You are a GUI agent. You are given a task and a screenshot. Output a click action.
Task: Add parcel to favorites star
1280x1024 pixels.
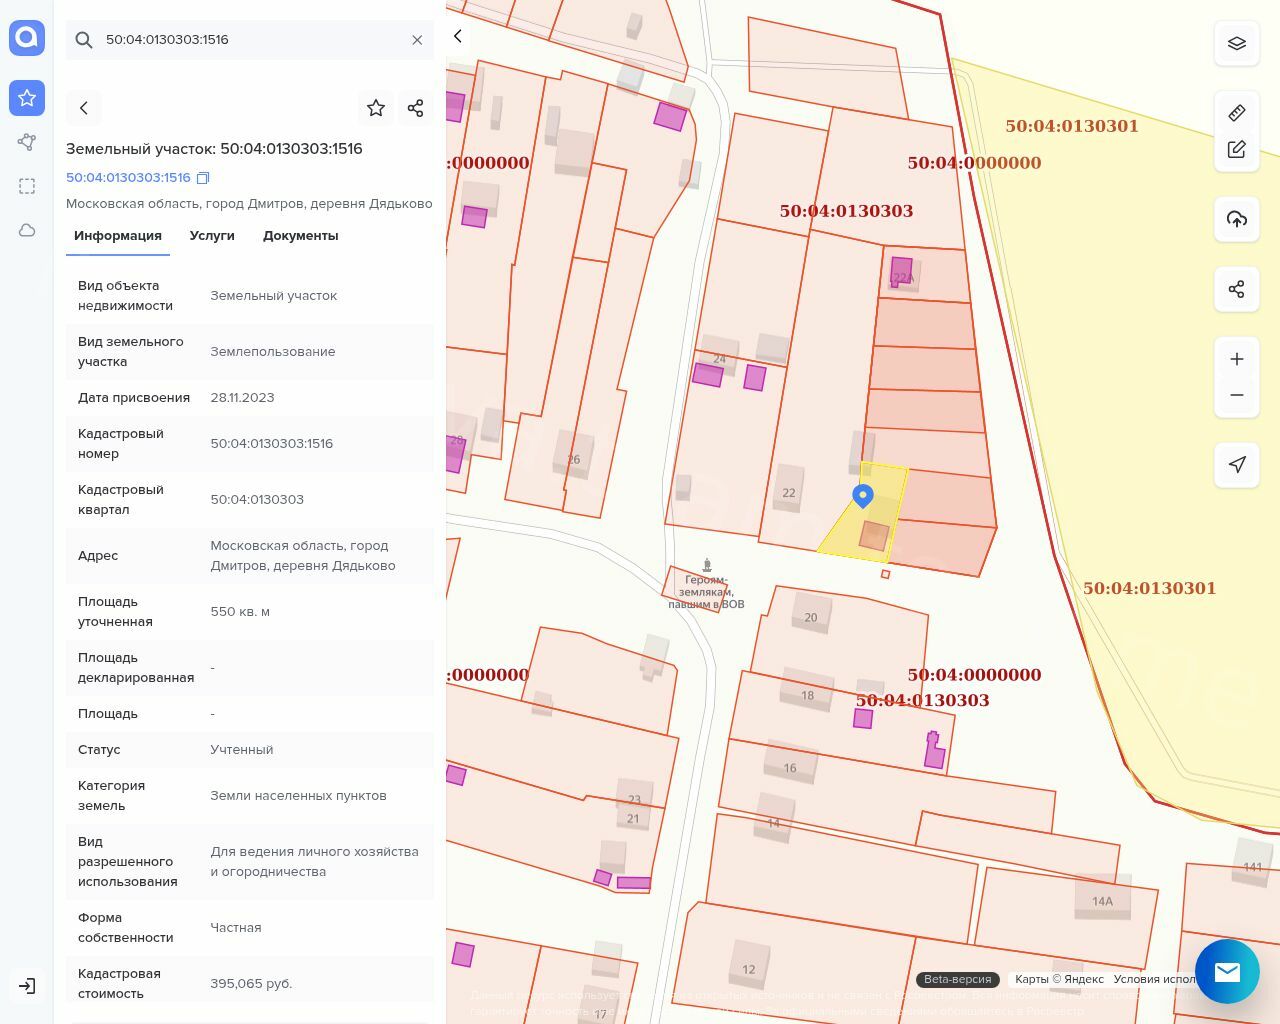point(376,108)
